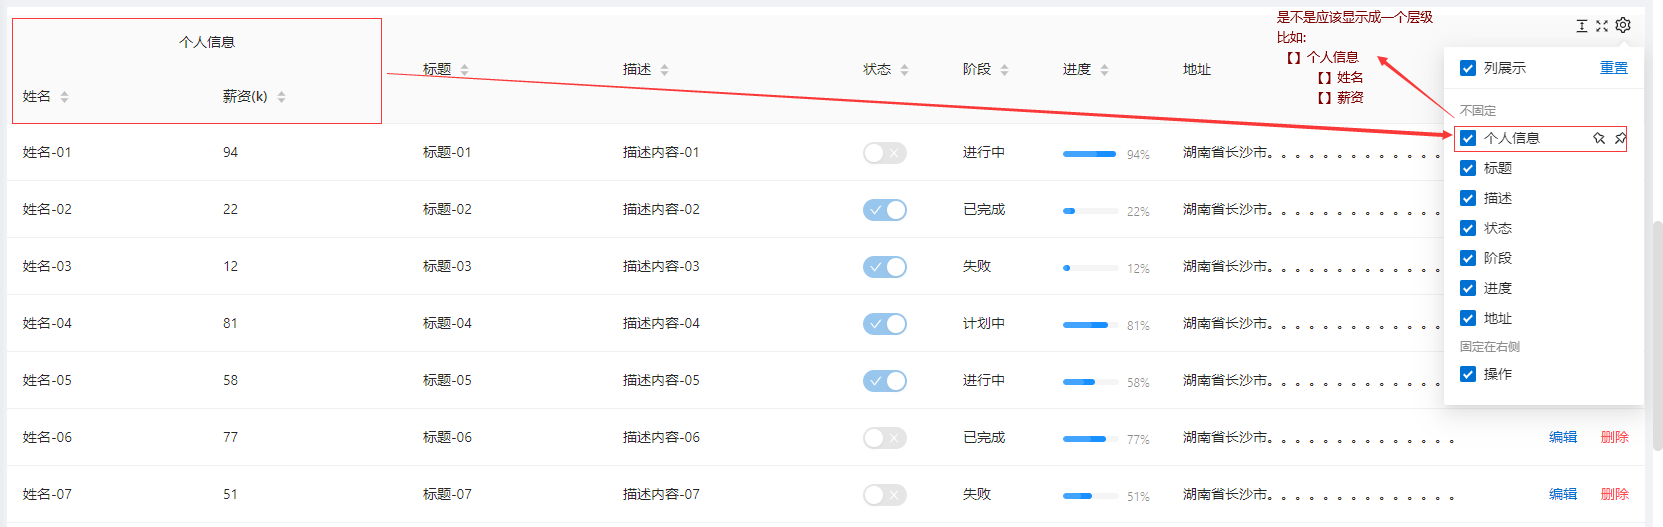Uncheck the 个人信息 column checkbox

click(x=1468, y=138)
